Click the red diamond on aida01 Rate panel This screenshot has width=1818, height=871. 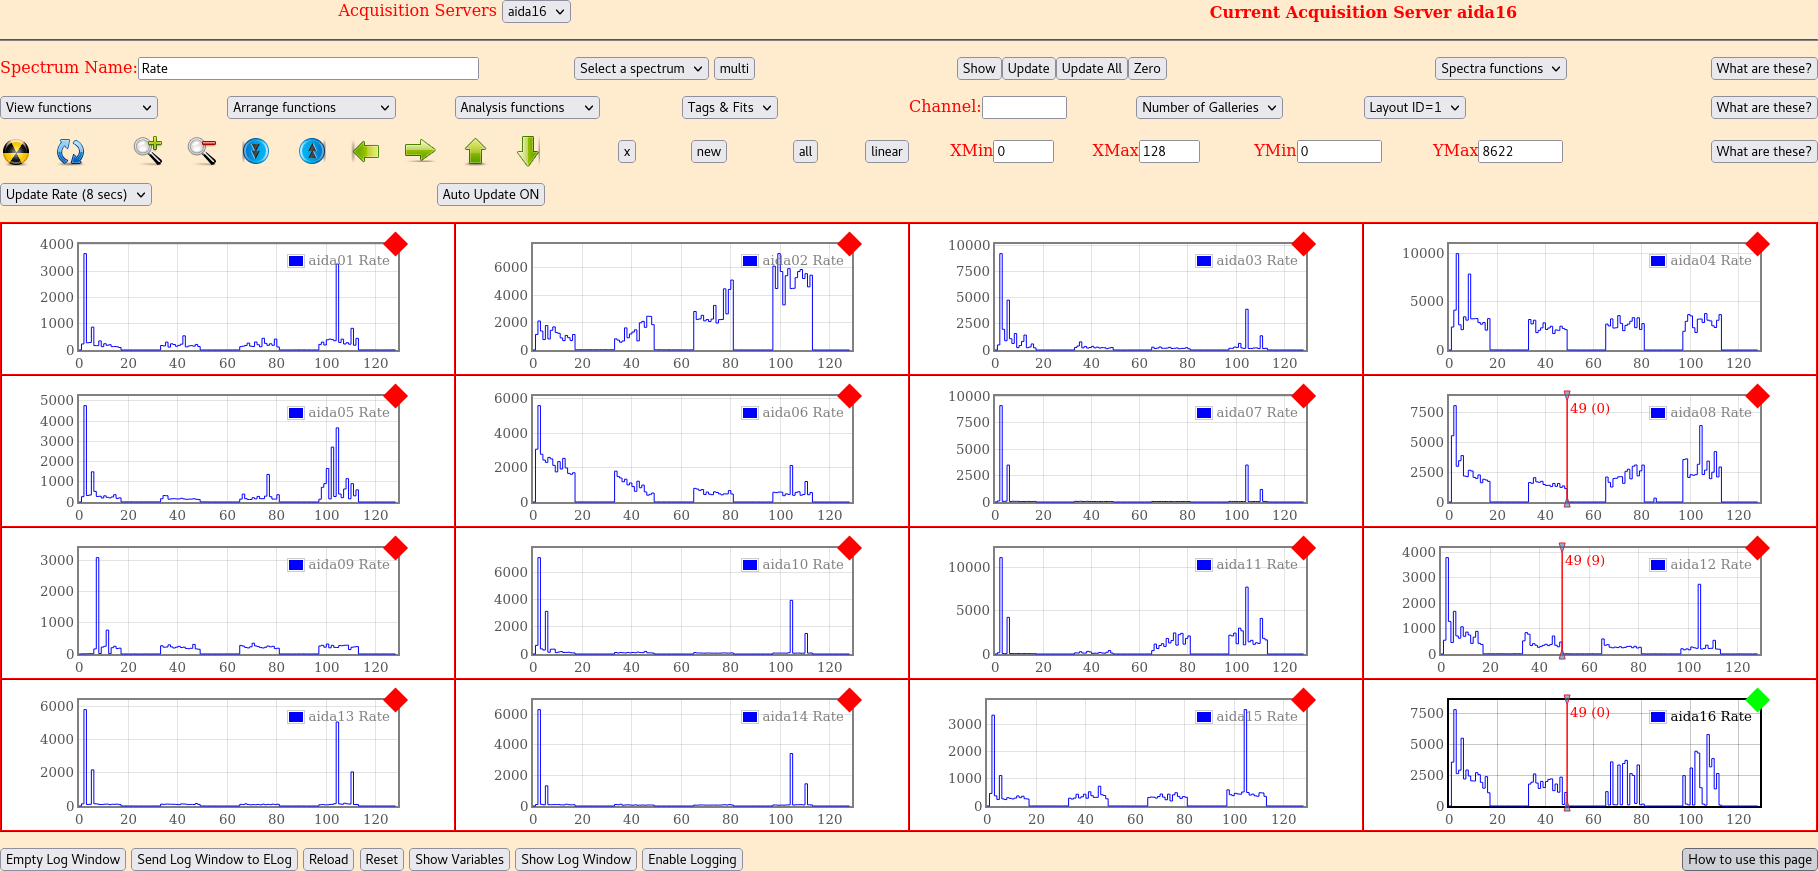(x=396, y=244)
